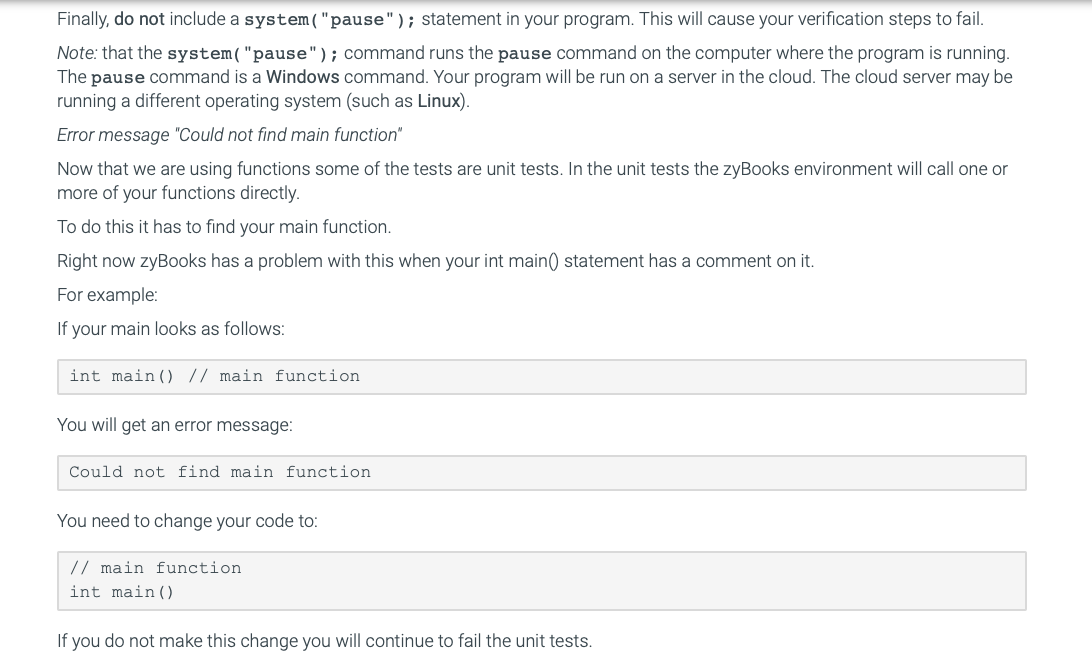Click the bold word "Linux"

(438, 101)
